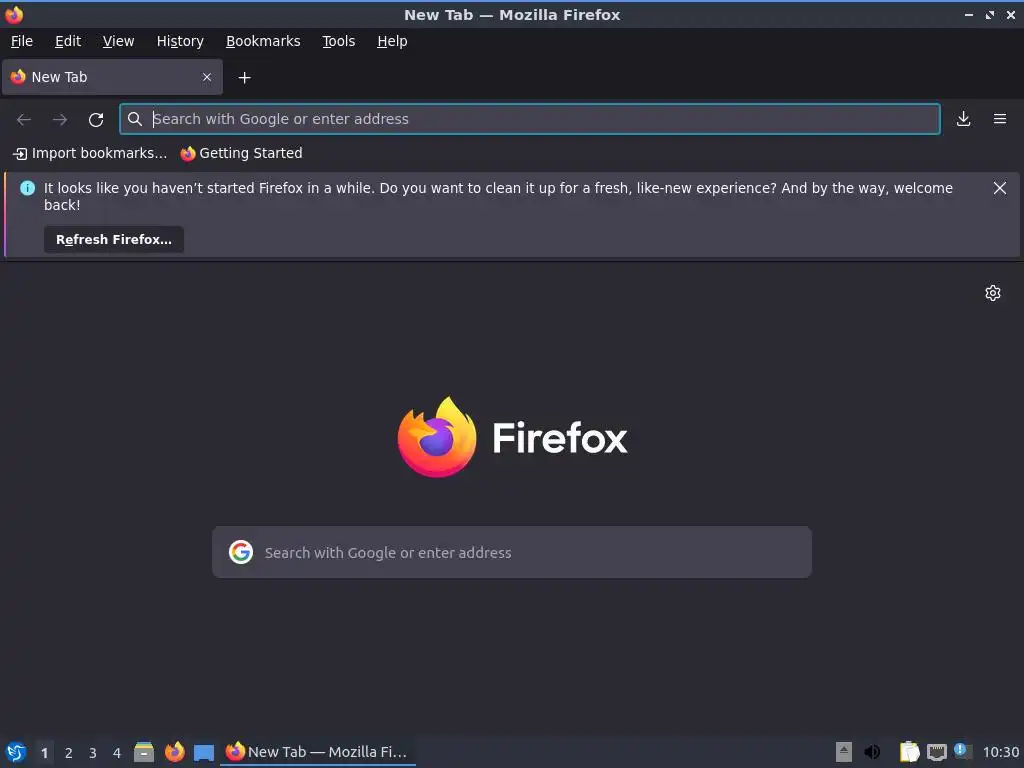The height and width of the screenshot is (768, 1024).
Task: Open Getting Started bookmark
Action: (242, 153)
